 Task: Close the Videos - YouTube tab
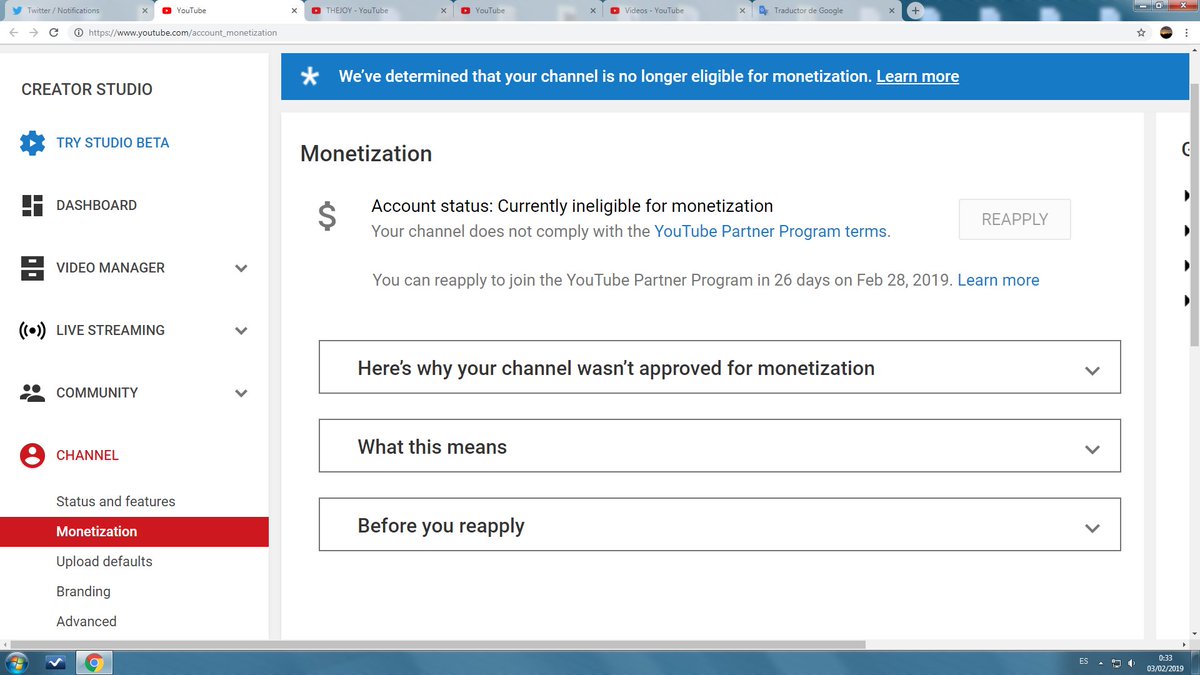(x=743, y=10)
